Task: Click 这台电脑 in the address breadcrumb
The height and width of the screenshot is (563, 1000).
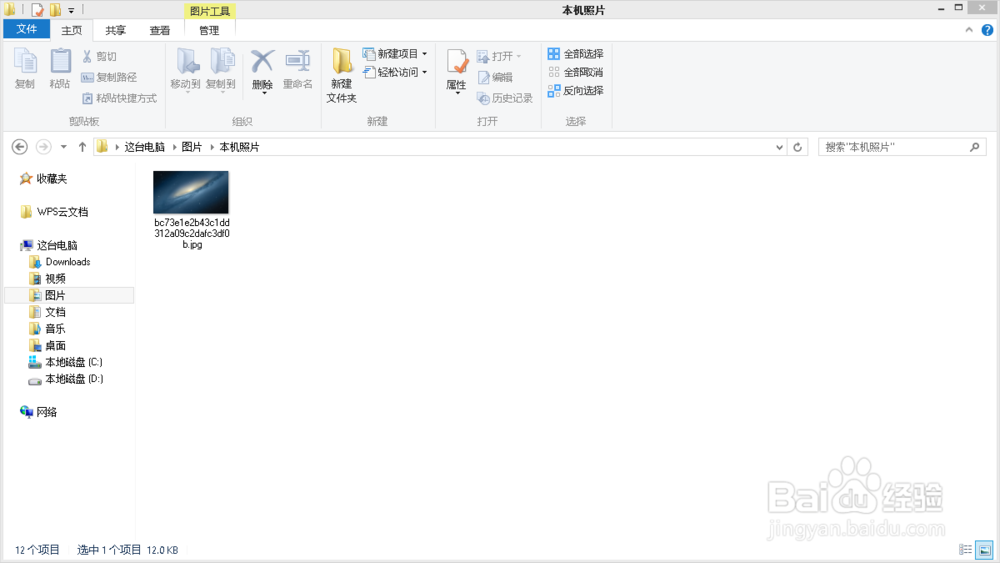Action: 144,147
